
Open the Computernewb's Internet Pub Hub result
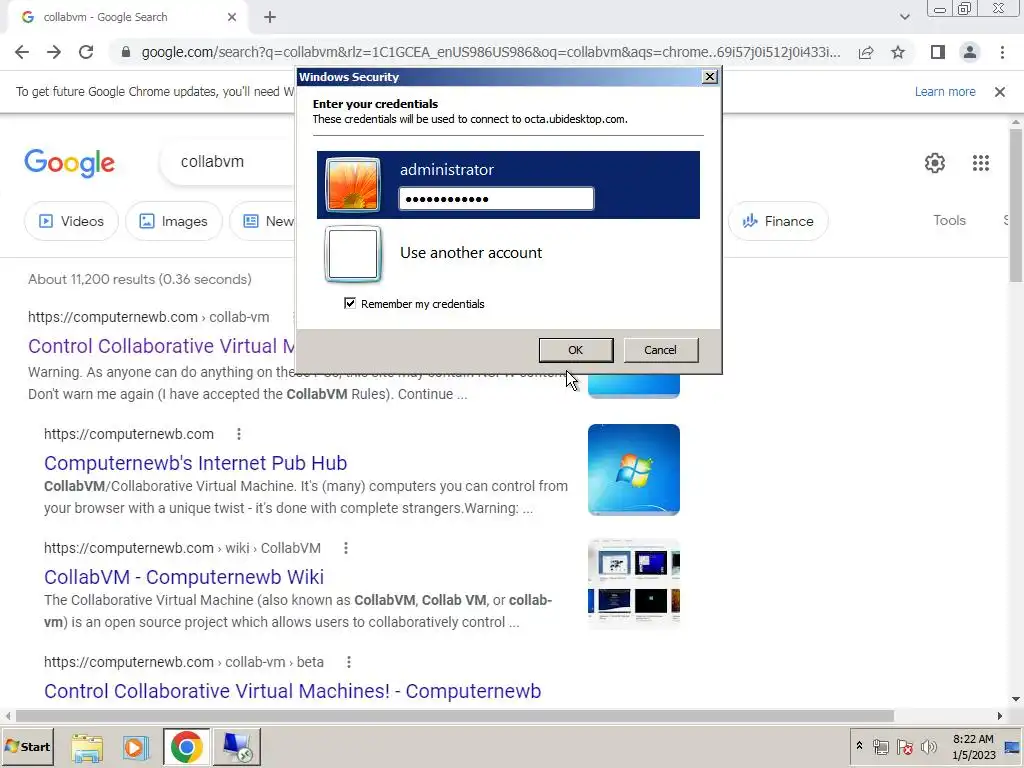[x=195, y=463]
